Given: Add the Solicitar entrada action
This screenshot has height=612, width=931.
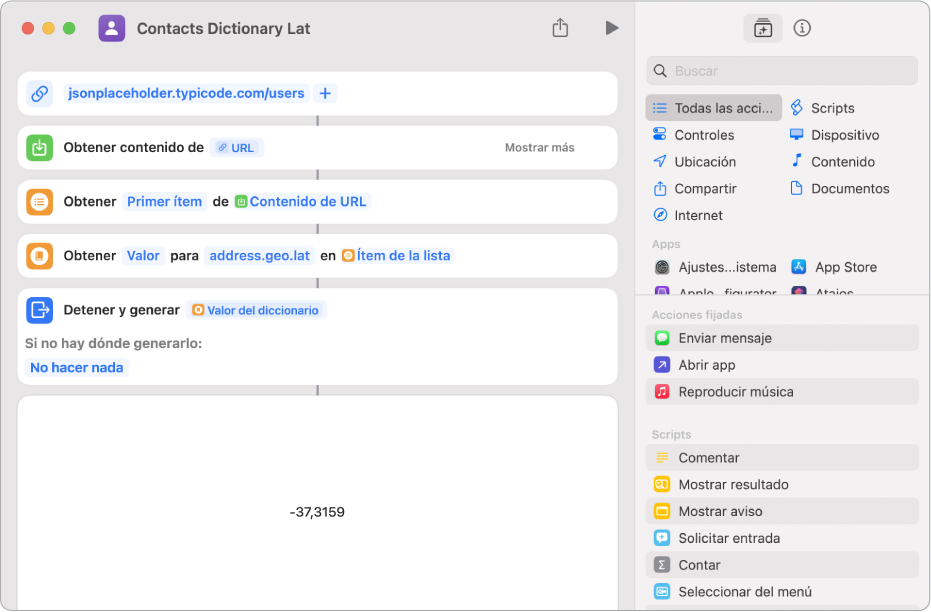Looking at the screenshot, I should (782, 538).
